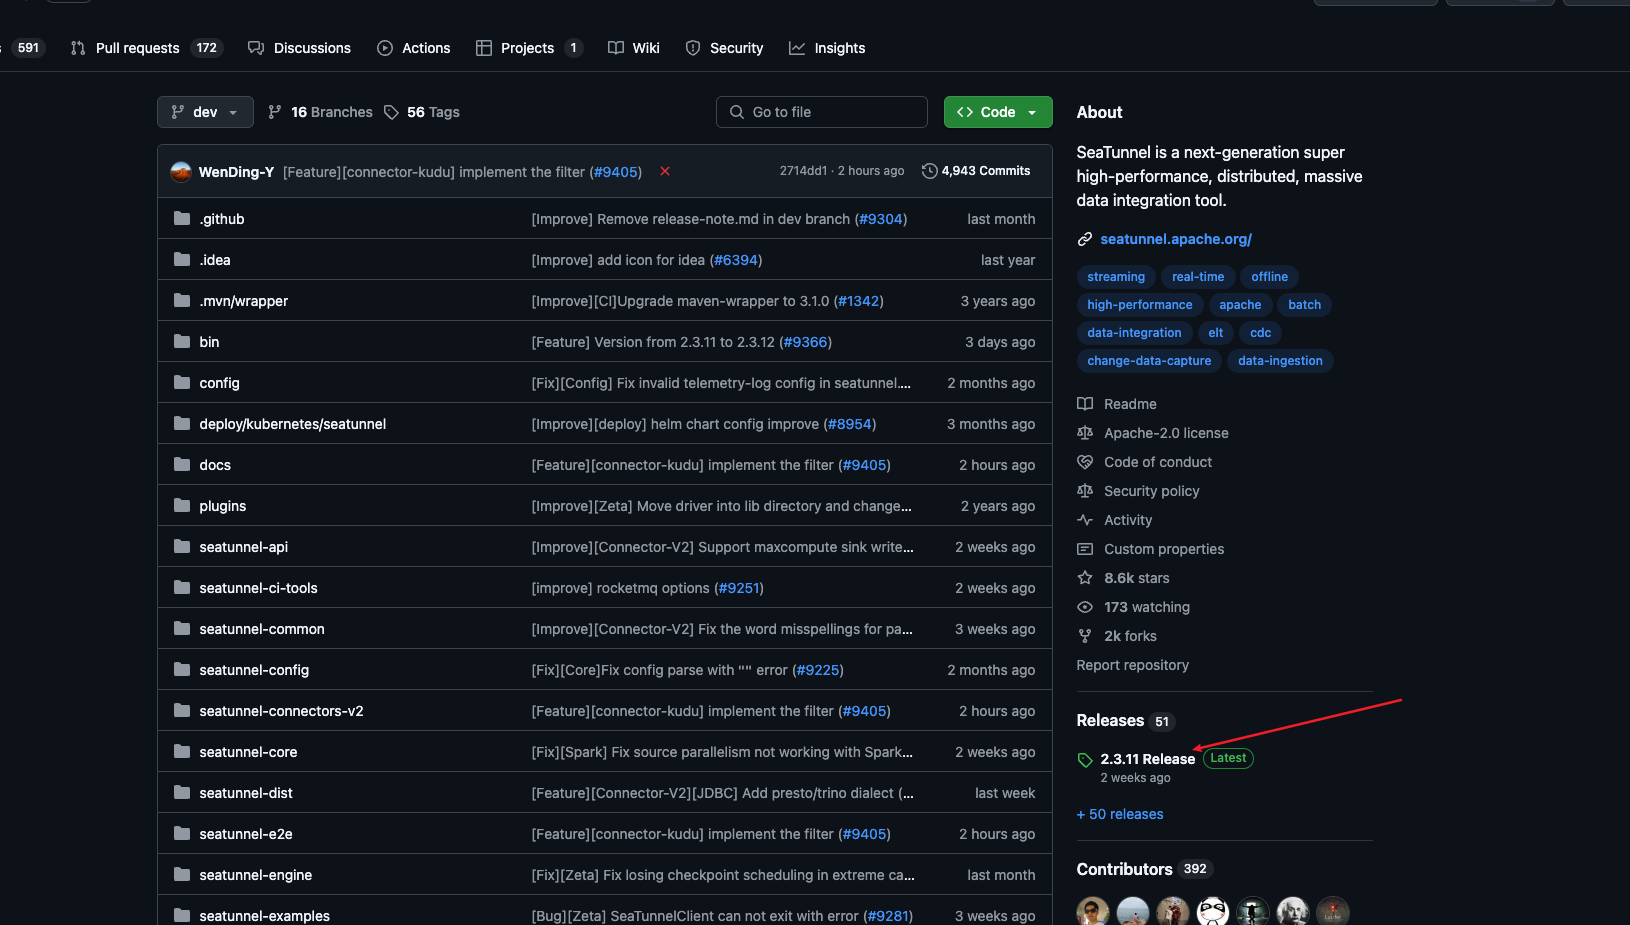The width and height of the screenshot is (1630, 925).
Task: Click the star icon beside 8.6k stars
Action: coord(1085,578)
